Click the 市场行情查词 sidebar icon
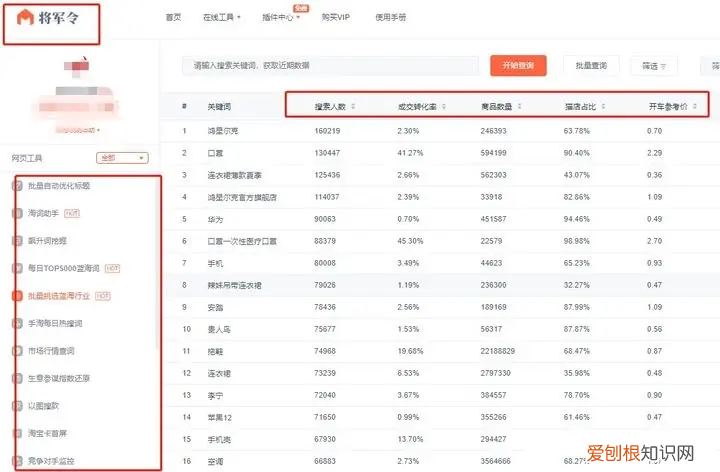Image resolution: width=720 pixels, height=472 pixels. click(x=17, y=351)
